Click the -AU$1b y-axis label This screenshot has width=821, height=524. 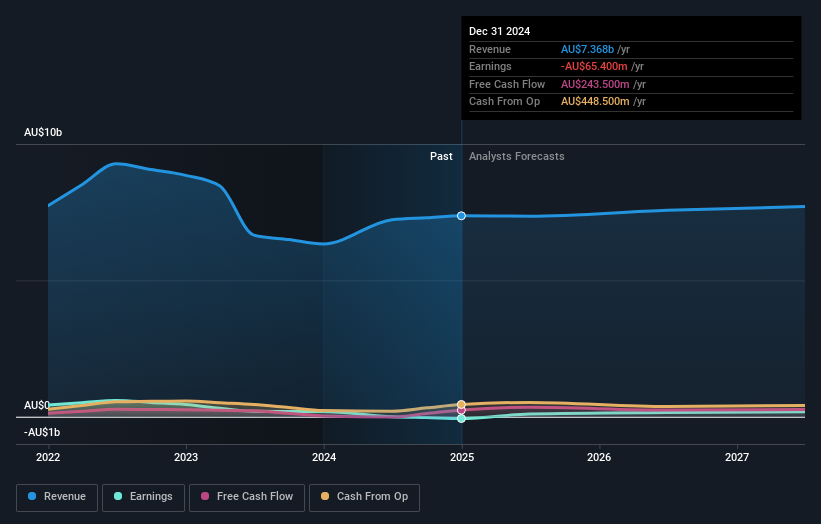click(42, 432)
